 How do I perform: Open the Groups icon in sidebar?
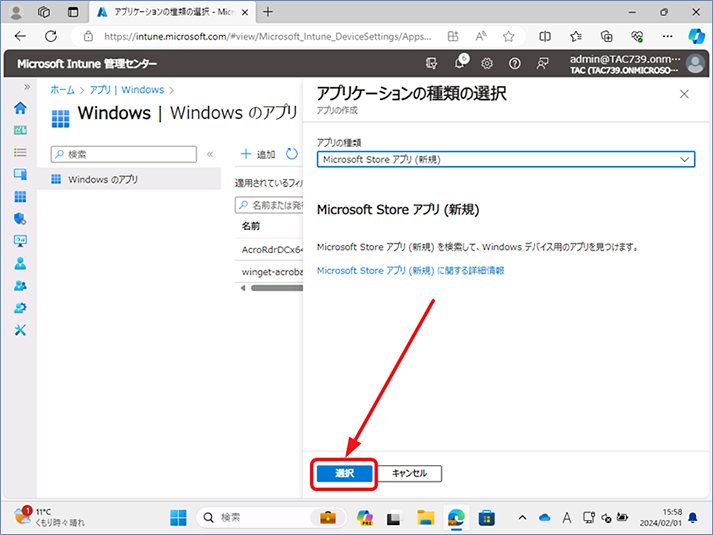20,285
